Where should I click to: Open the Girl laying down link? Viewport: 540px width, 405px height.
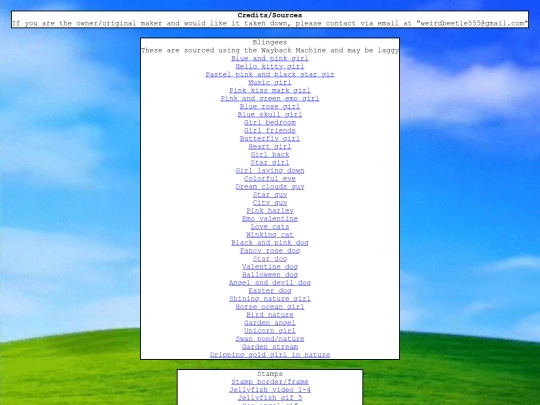[x=270, y=170]
